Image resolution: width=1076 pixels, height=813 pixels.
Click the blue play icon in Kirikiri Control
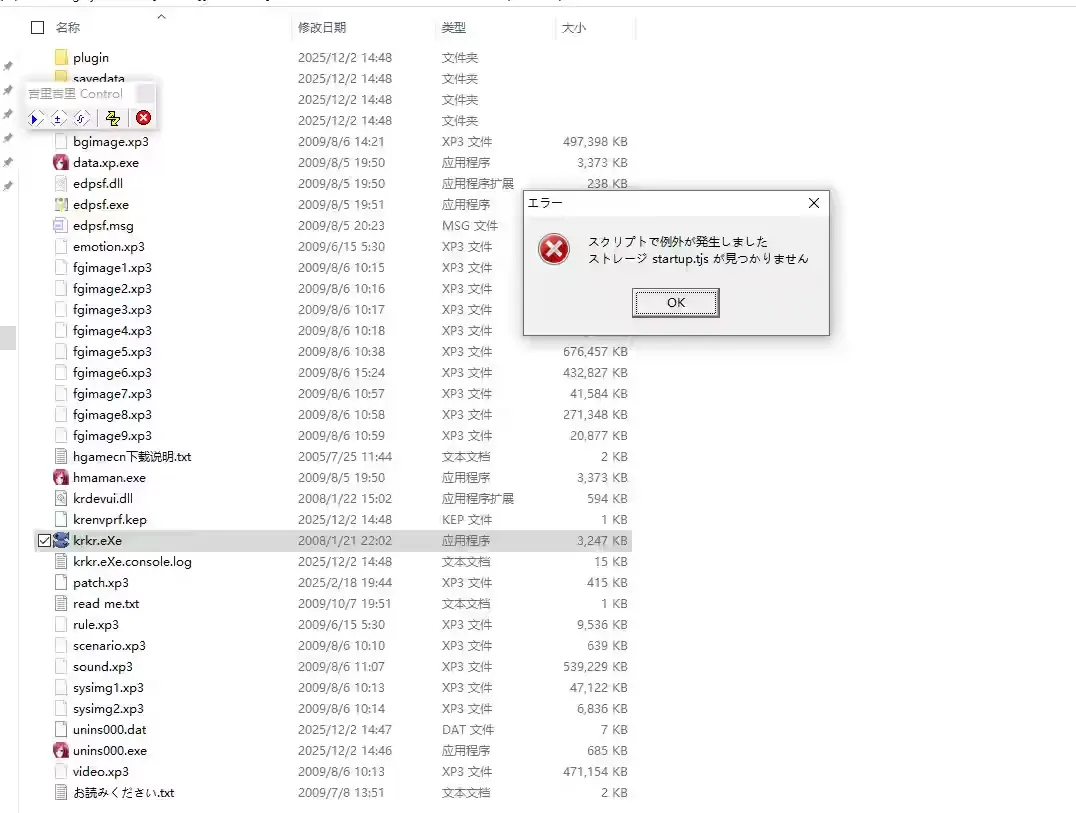[x=35, y=119]
